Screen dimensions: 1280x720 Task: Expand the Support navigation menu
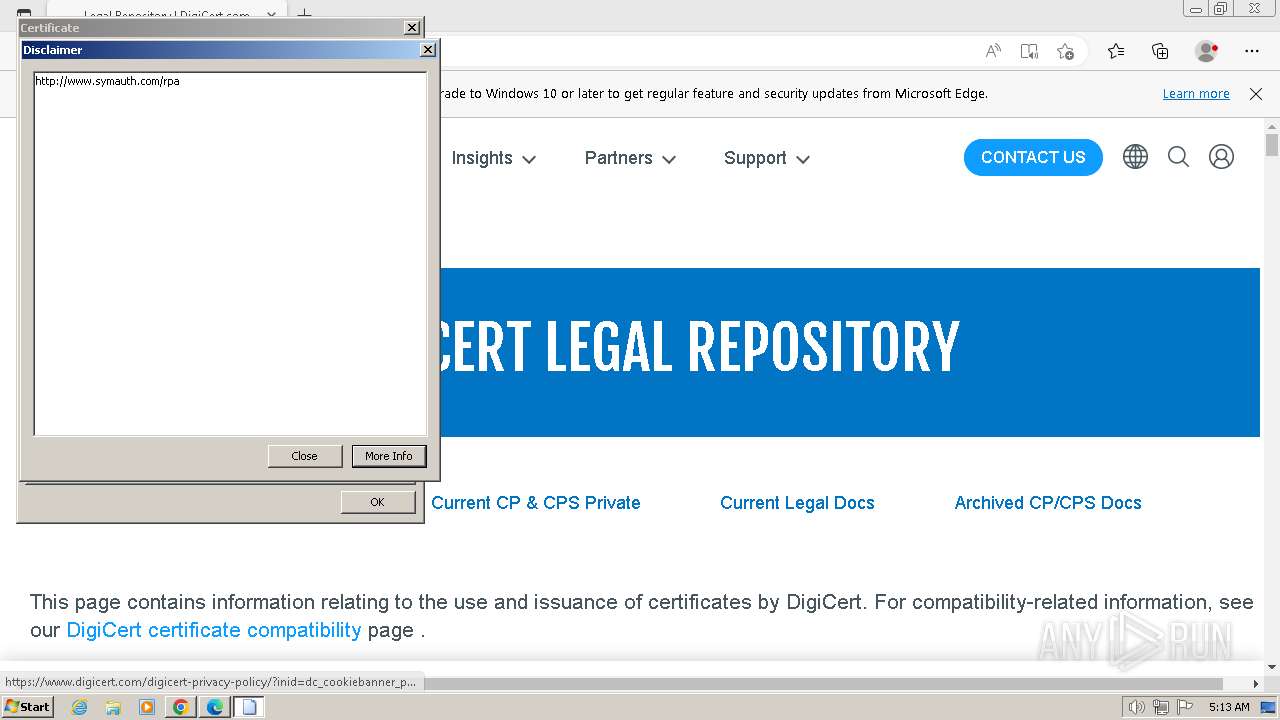[x=767, y=158]
